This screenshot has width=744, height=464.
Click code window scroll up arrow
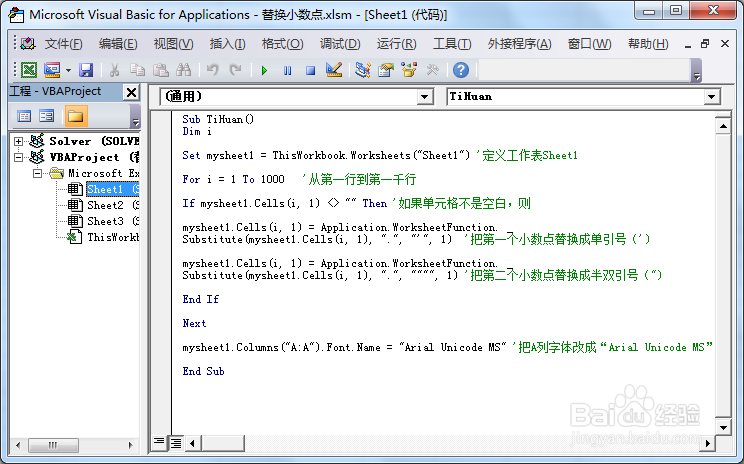pos(723,126)
